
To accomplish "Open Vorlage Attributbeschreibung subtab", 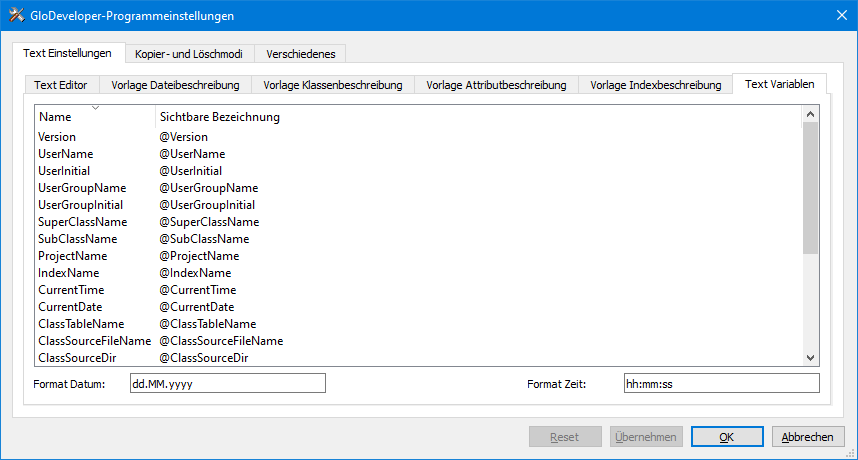I will click(x=496, y=85).
